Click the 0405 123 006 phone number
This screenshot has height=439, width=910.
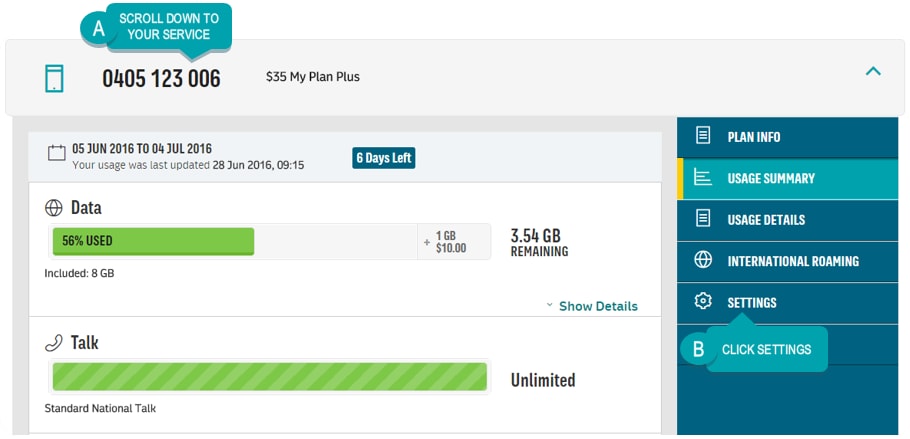click(161, 78)
